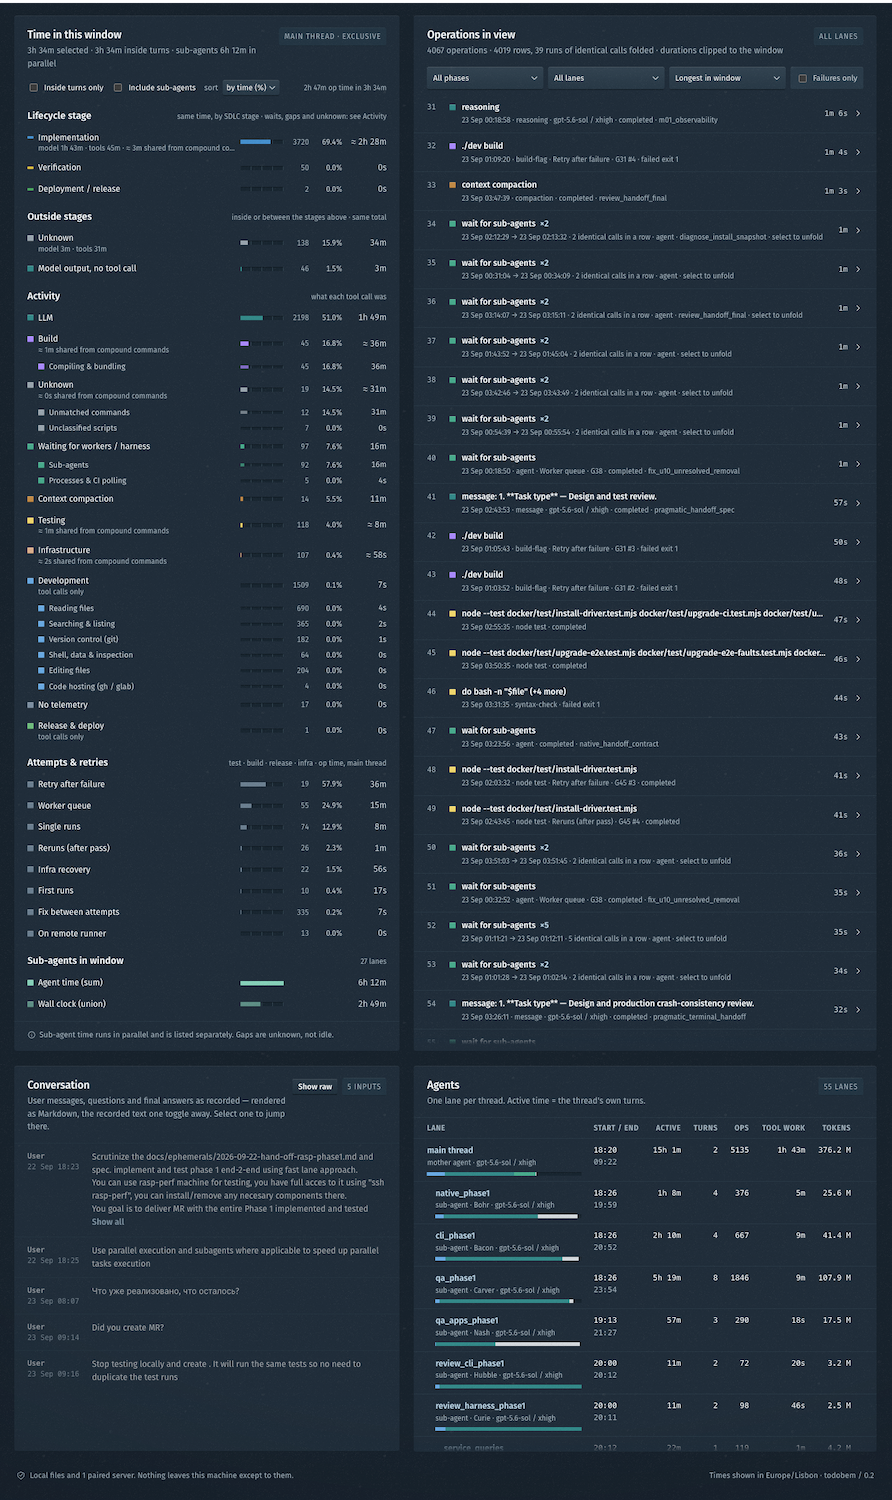Screen dimensions: 892x1500
Task: Toggle the Include sub-agents checkbox
Action: 118,88
